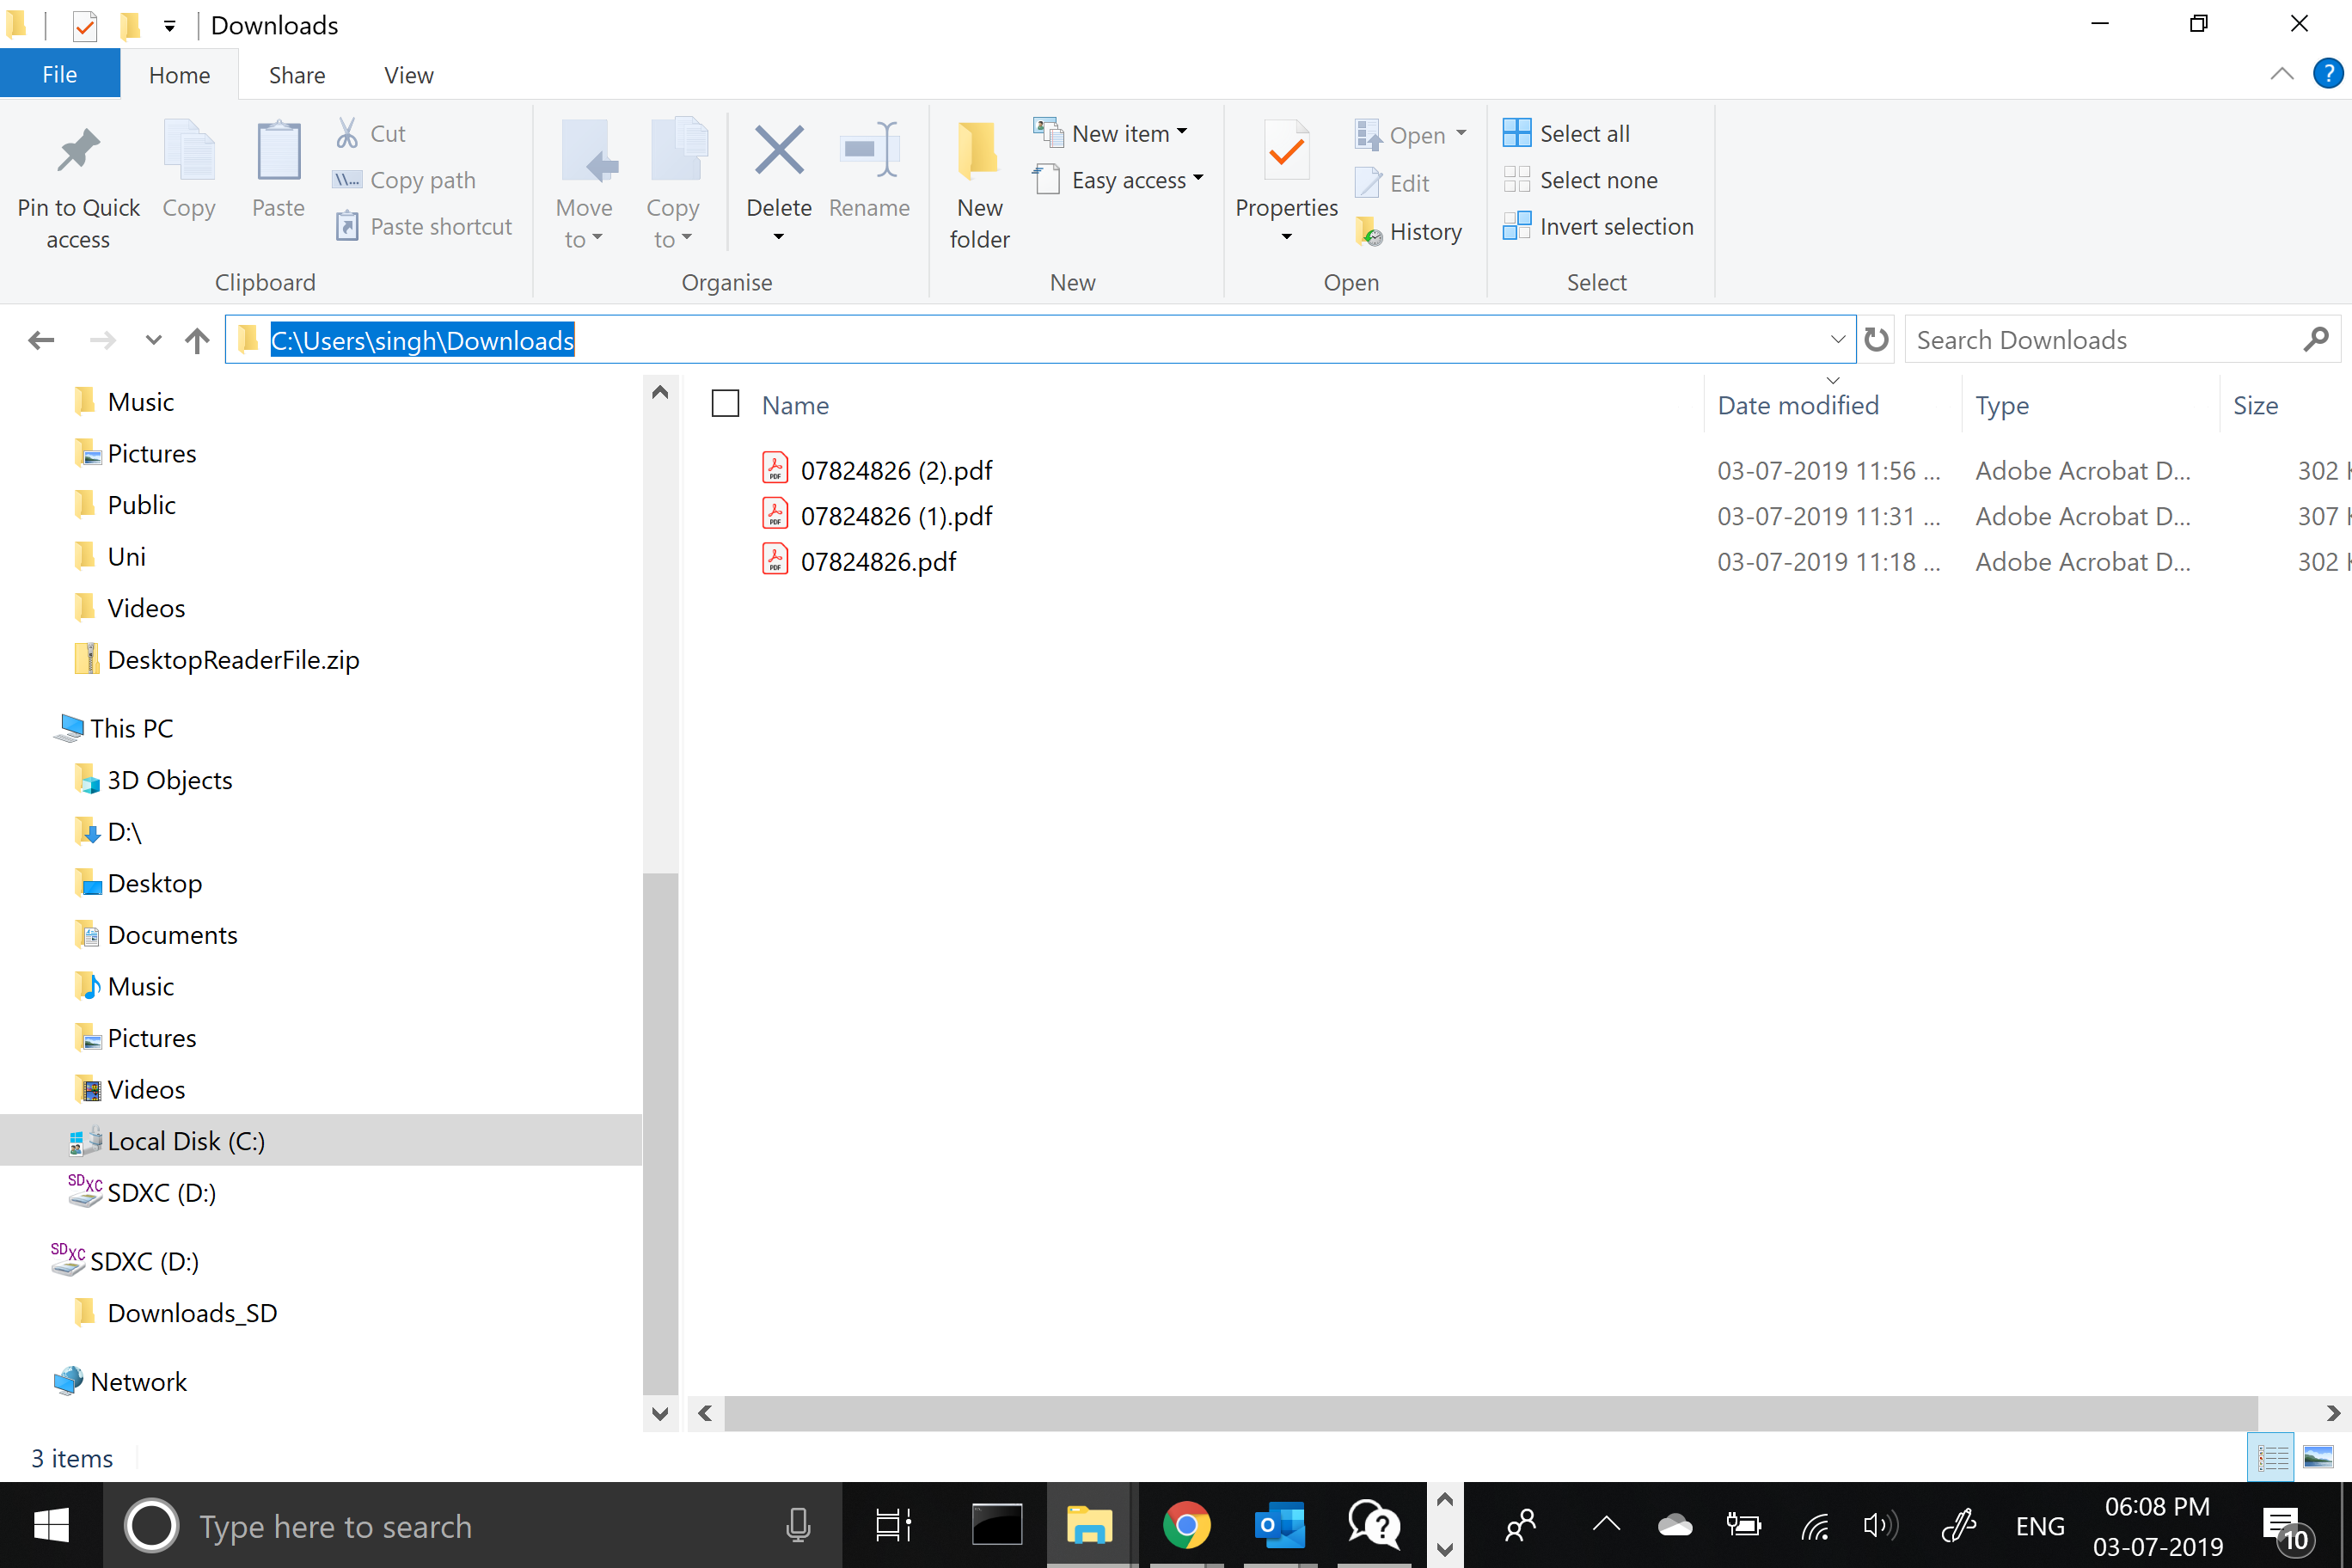Viewport: 2352px width, 1568px height.
Task: Click Select none
Action: [x=1580, y=180]
